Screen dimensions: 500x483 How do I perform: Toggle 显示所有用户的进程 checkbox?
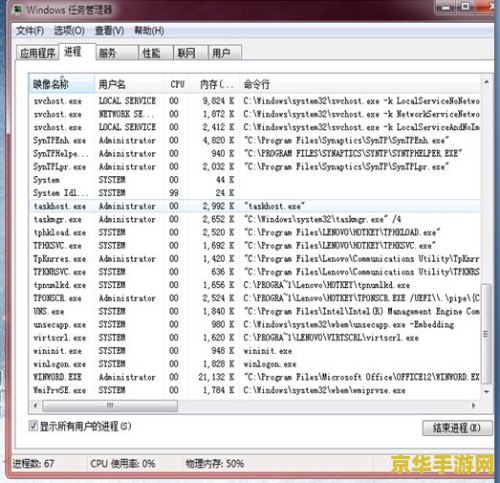[33, 426]
